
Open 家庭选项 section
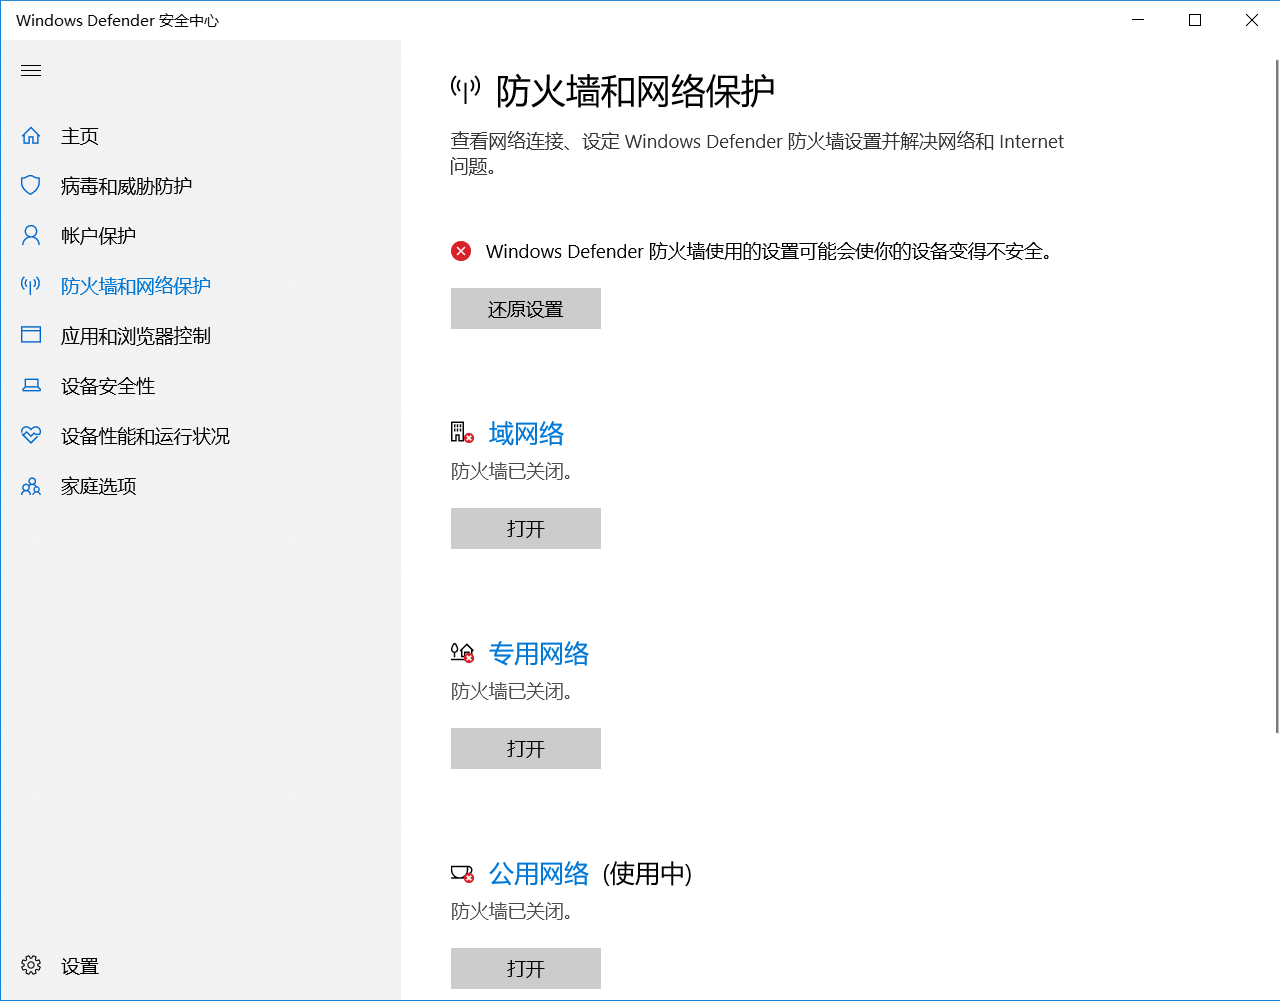click(x=200, y=486)
